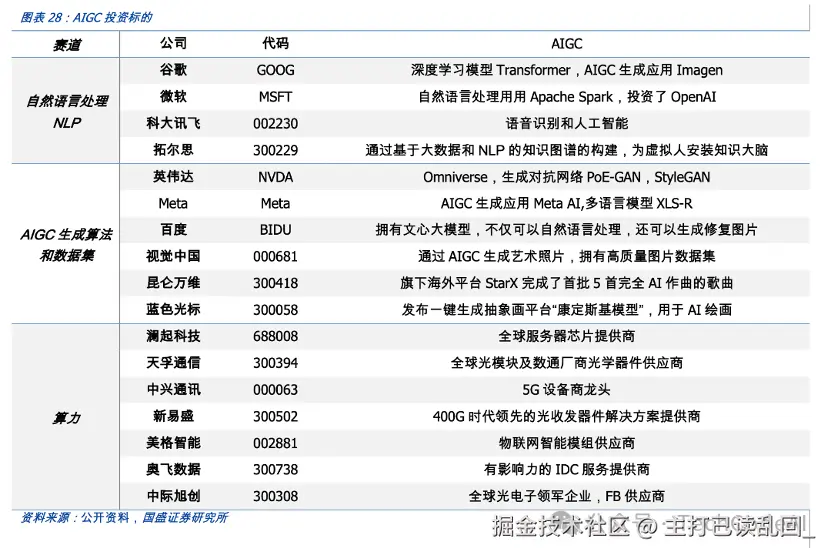Viewport: 832px width, 556px height.
Task: Click 'Meta' in the company column
Action: 174,203
